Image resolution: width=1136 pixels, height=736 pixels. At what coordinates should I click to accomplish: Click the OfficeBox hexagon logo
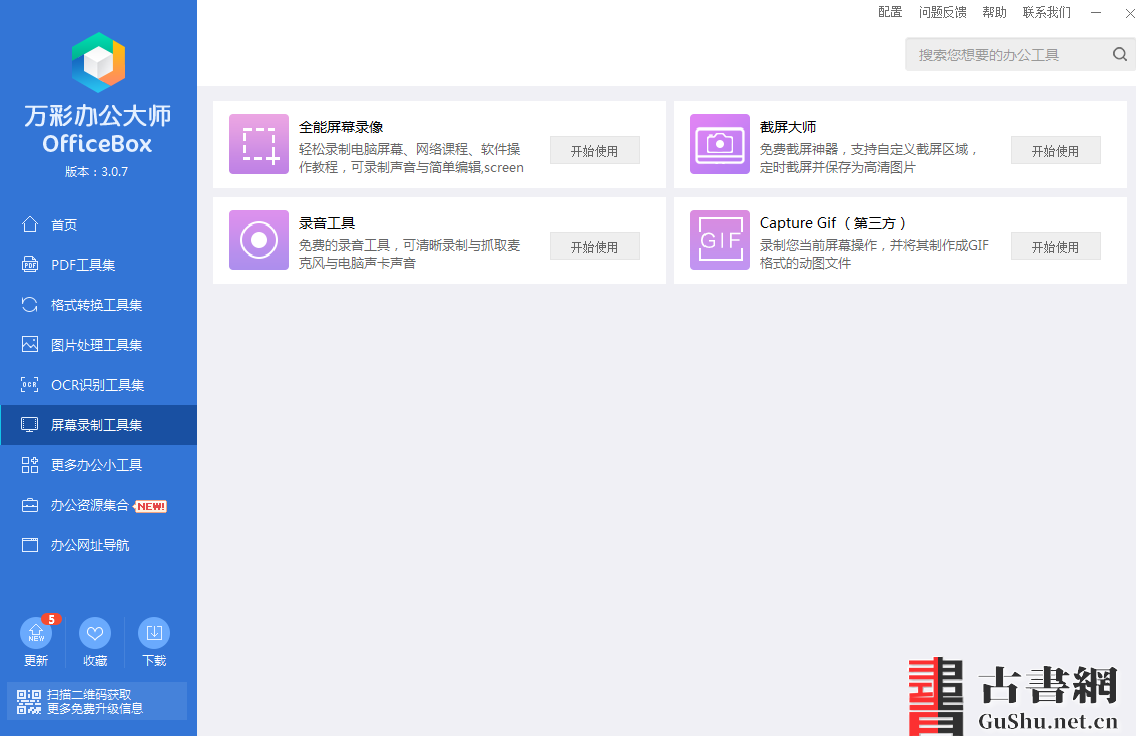pos(99,62)
